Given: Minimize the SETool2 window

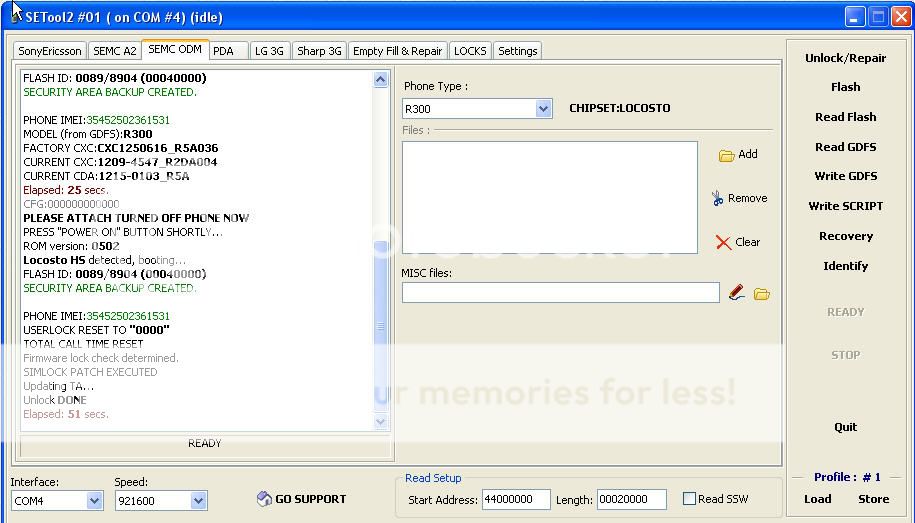Looking at the screenshot, I should point(855,17).
